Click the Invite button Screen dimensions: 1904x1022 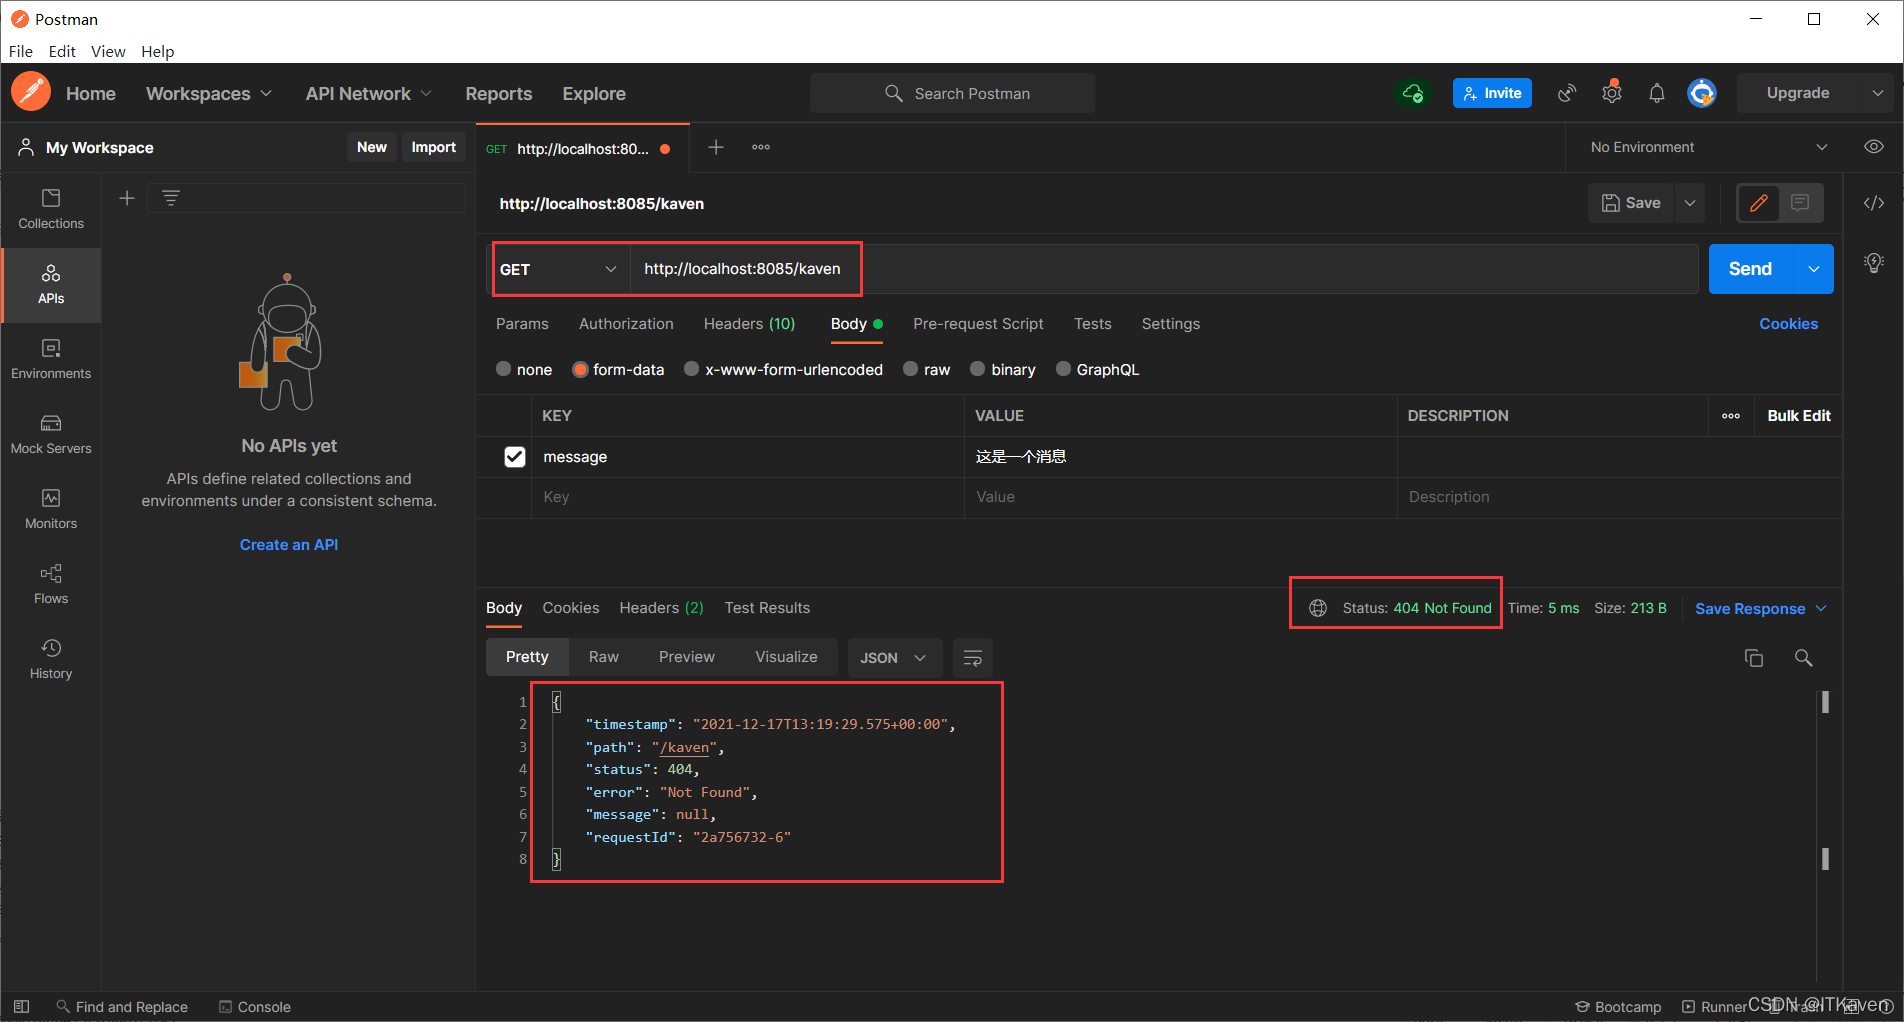coord(1492,93)
